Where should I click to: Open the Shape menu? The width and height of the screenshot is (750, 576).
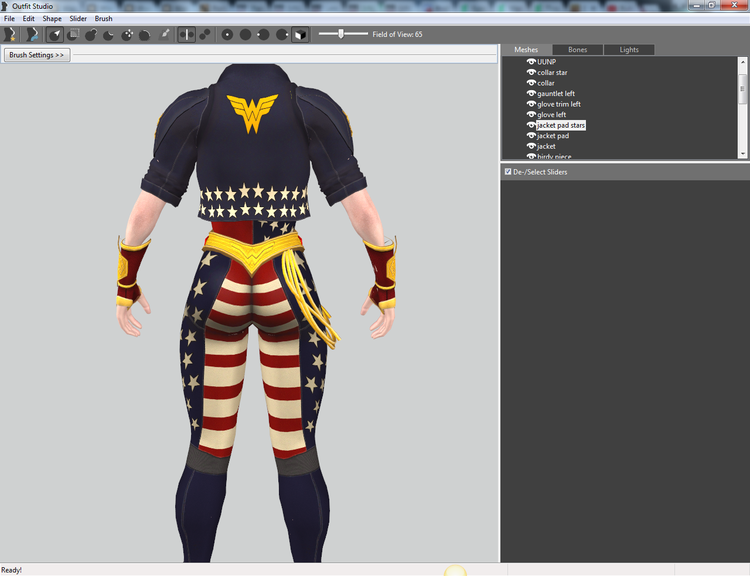[52, 19]
